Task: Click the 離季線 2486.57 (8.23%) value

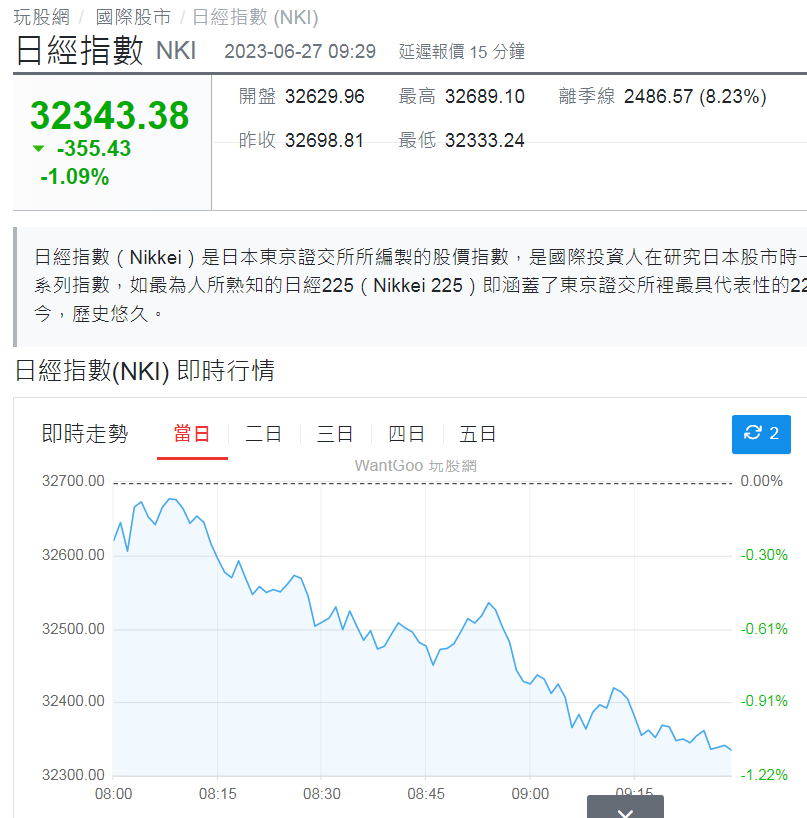Action: tap(694, 97)
